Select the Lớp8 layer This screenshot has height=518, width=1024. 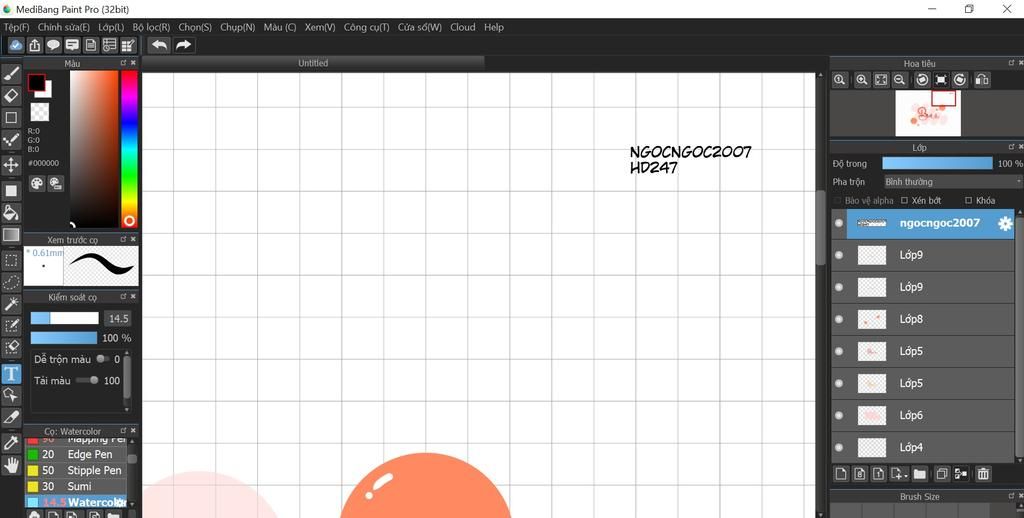click(922, 319)
